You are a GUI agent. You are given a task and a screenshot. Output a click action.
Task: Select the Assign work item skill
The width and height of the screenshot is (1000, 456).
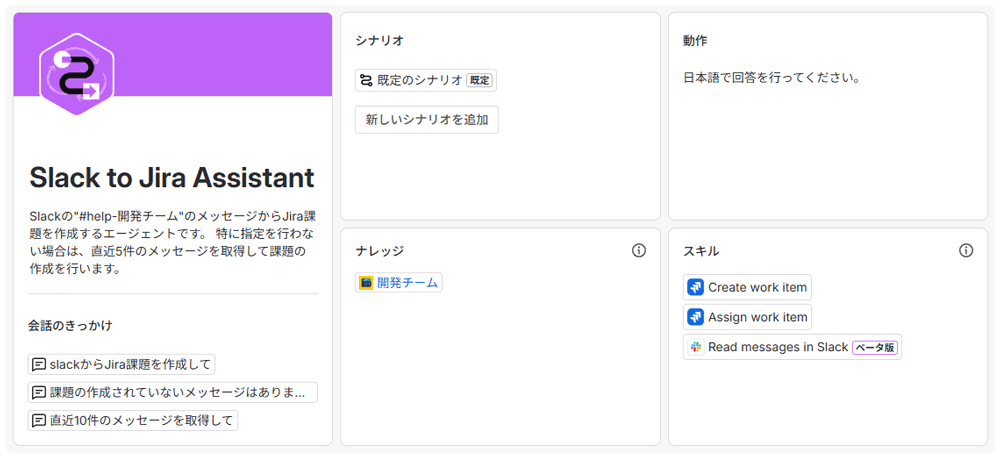[x=747, y=317]
